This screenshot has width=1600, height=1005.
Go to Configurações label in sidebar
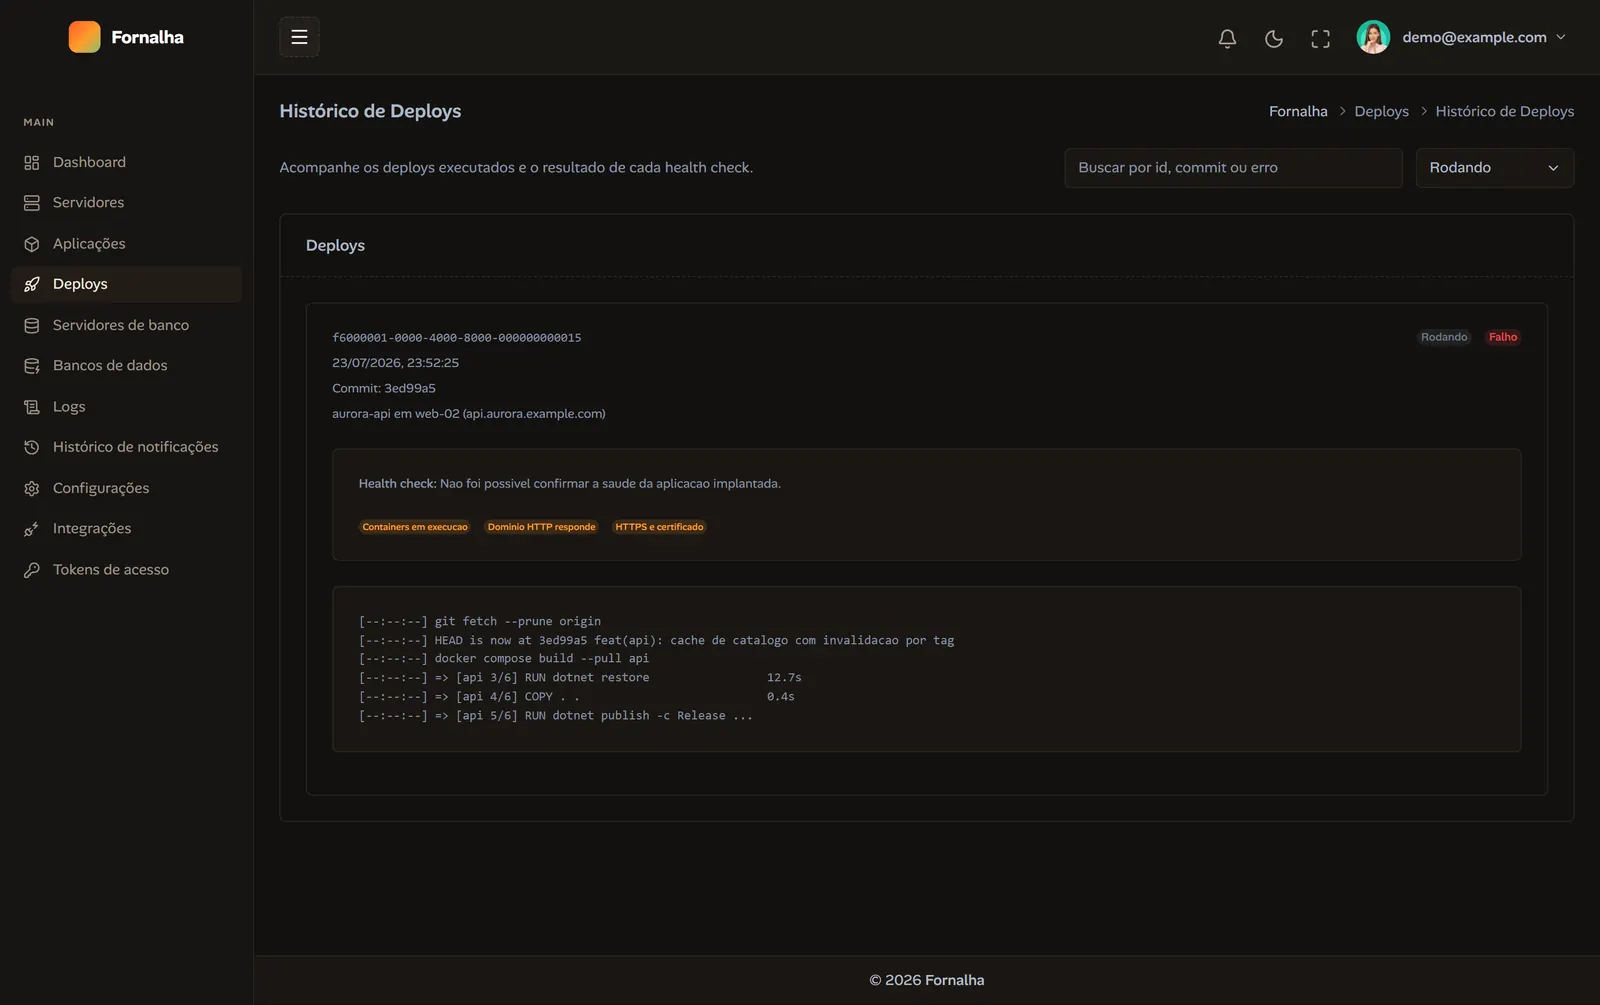click(101, 488)
